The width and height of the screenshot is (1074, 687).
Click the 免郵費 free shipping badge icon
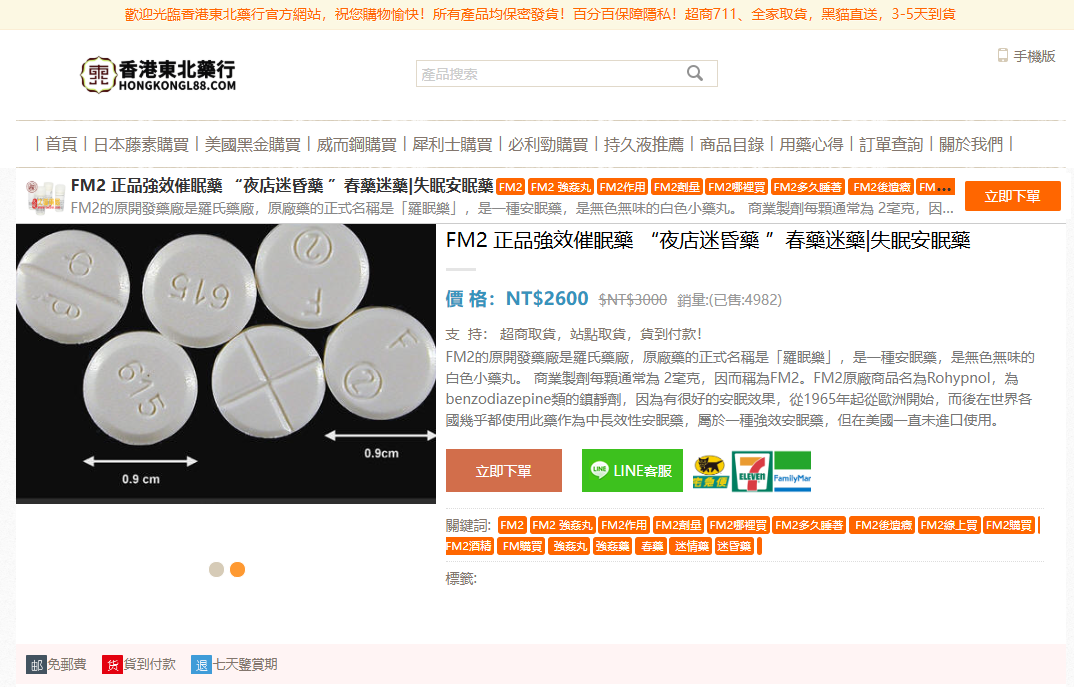[x=36, y=664]
